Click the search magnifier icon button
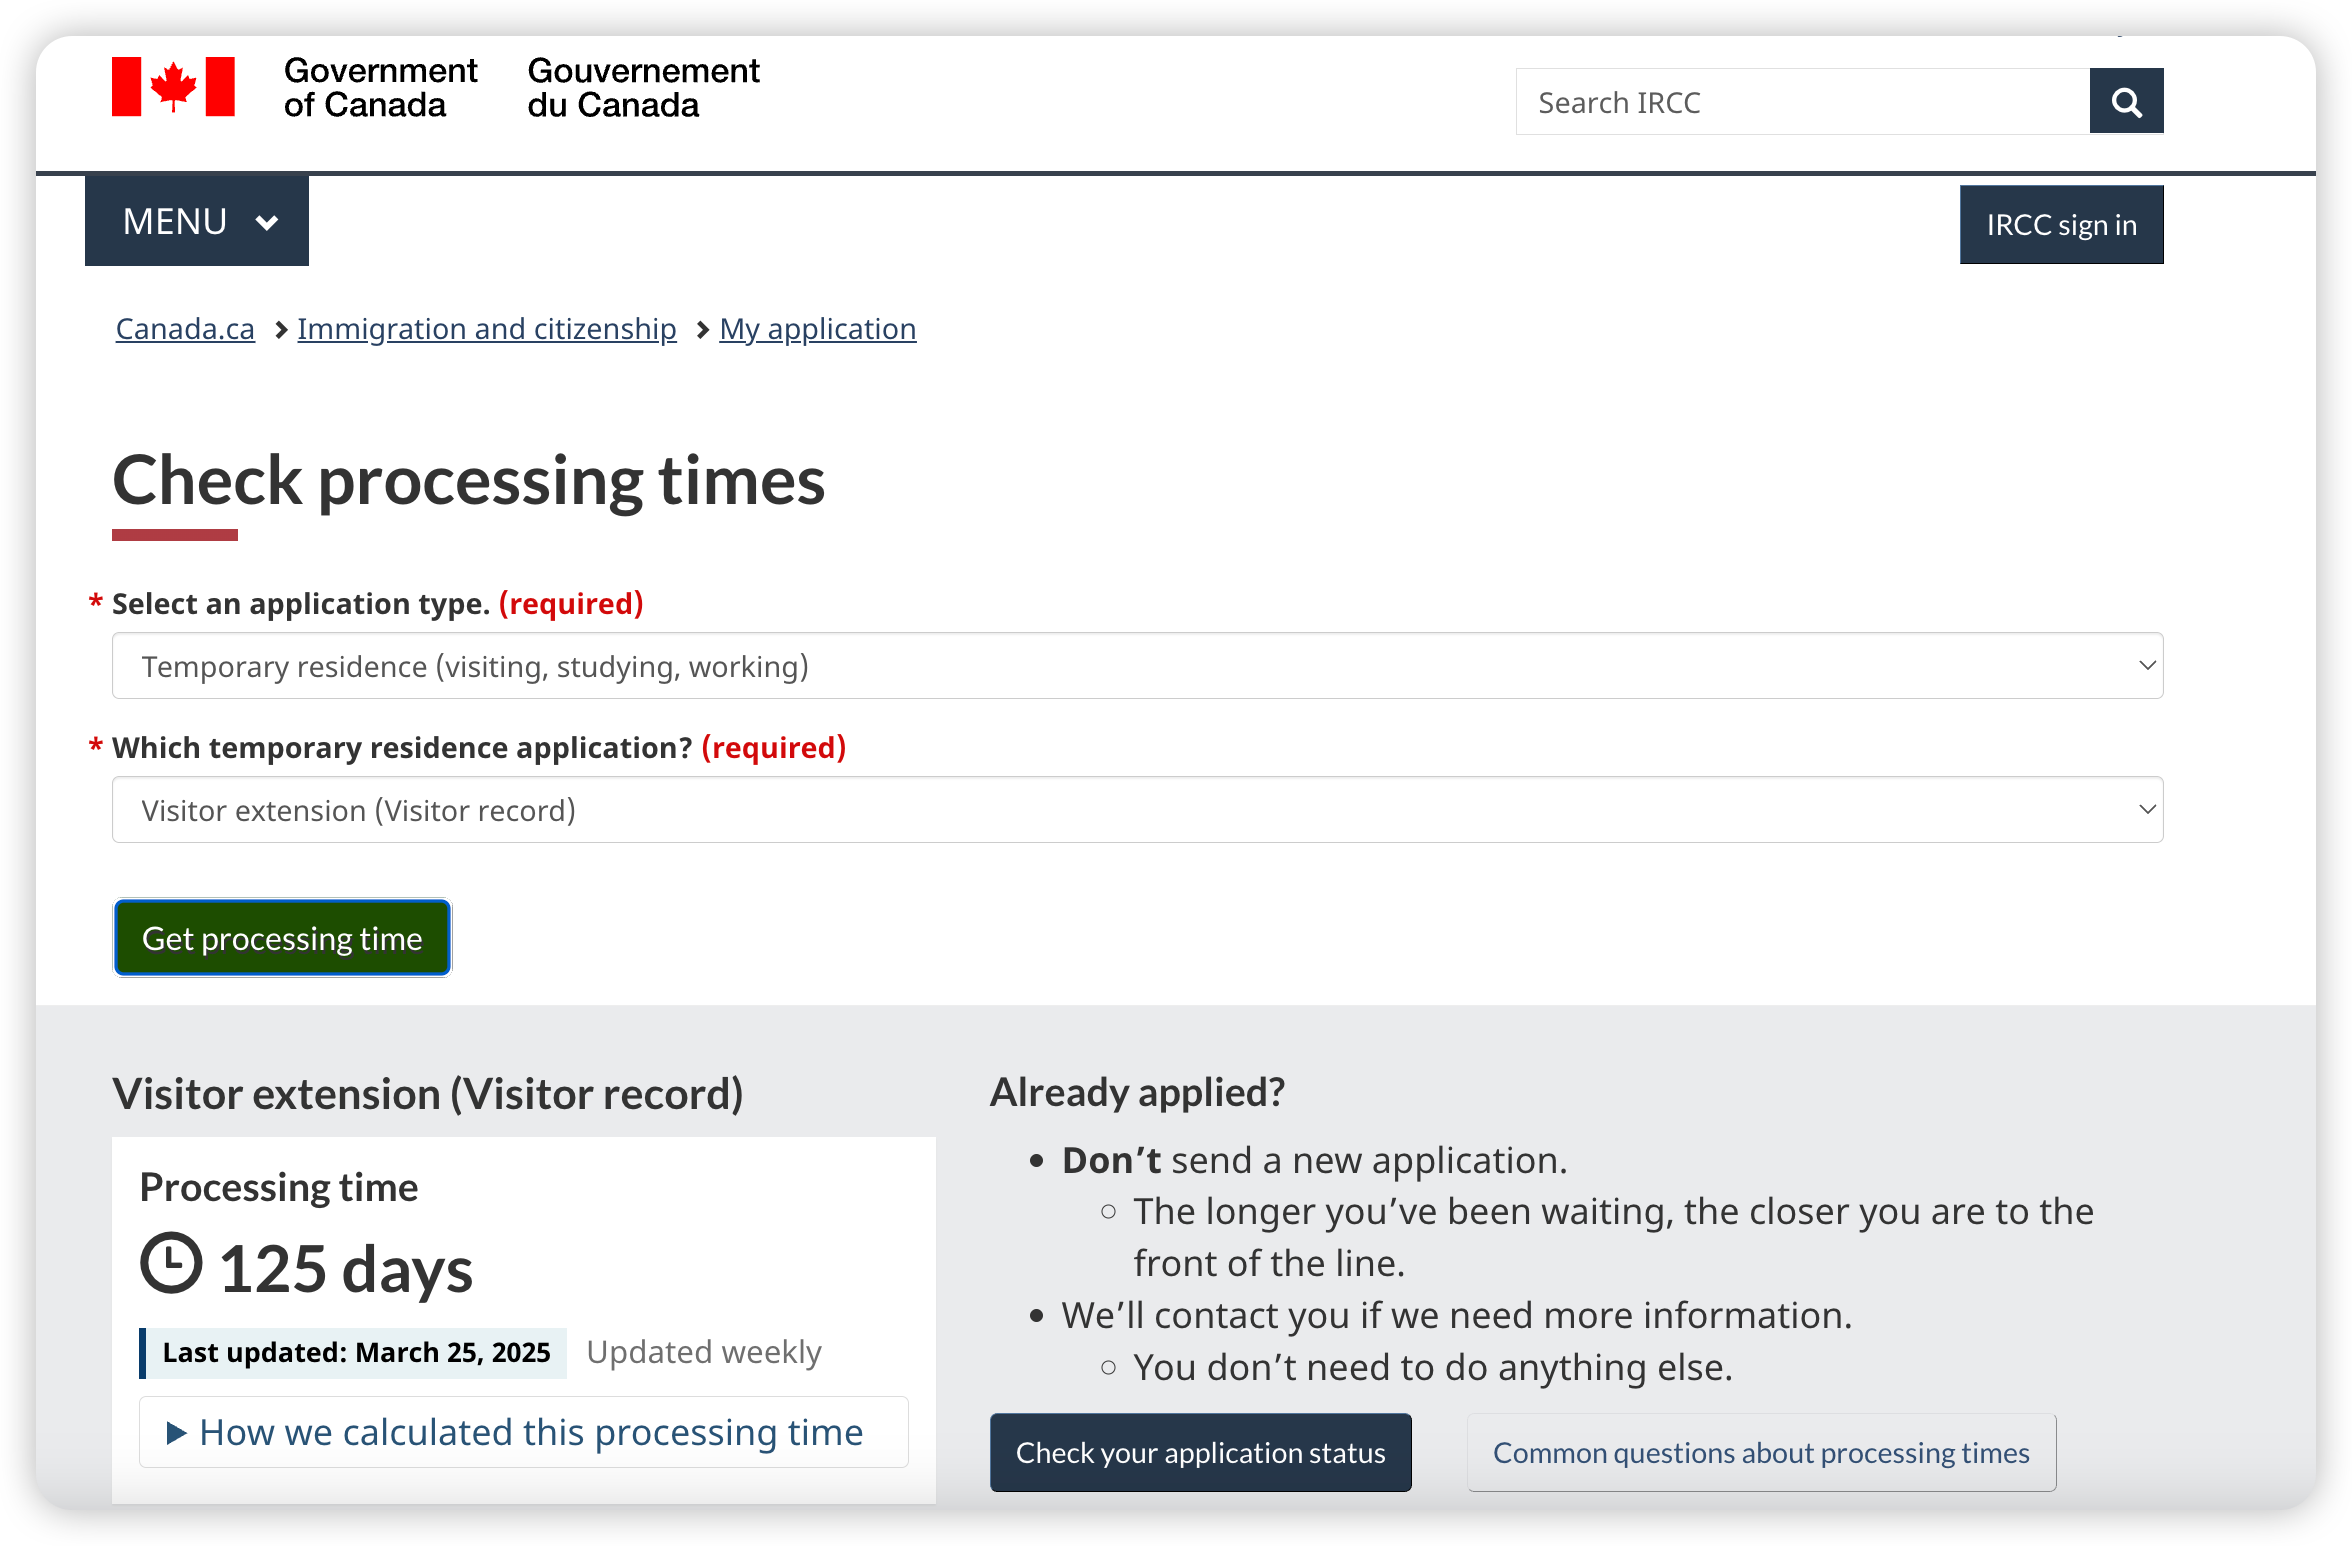The height and width of the screenshot is (1546, 2352). pos(2126,101)
